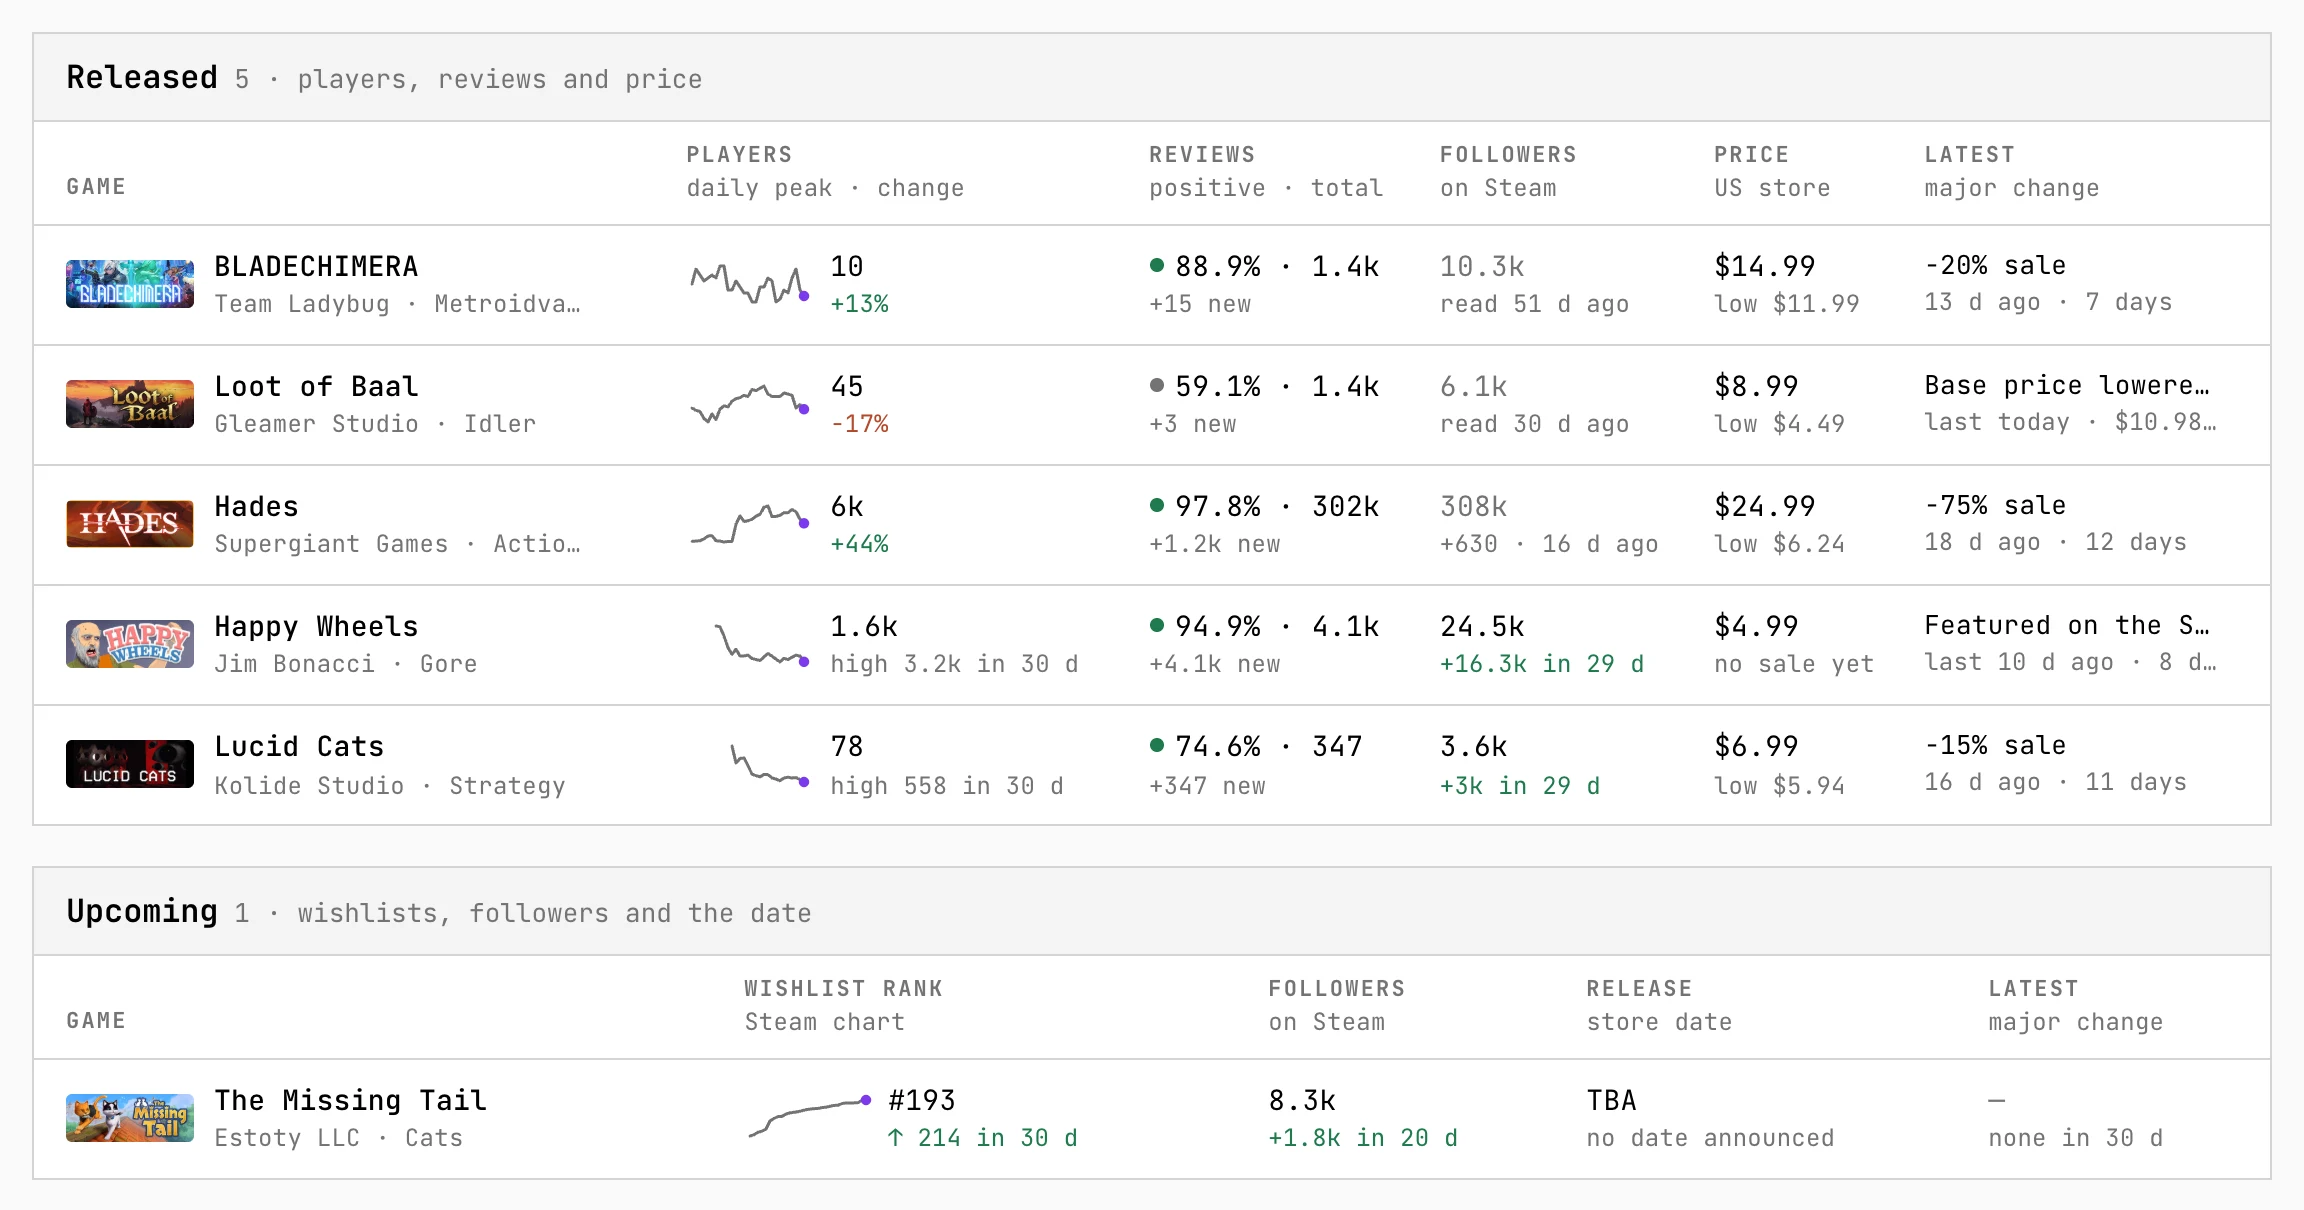Click the green review dot beside 94.9%

coord(1157,625)
